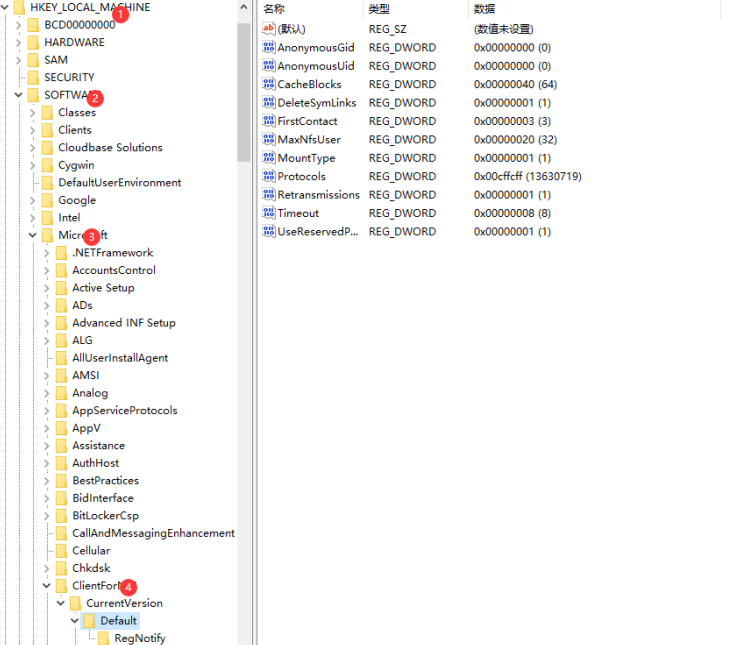Select the BestPractices key
This screenshot has height=645, width=735.
point(105,480)
